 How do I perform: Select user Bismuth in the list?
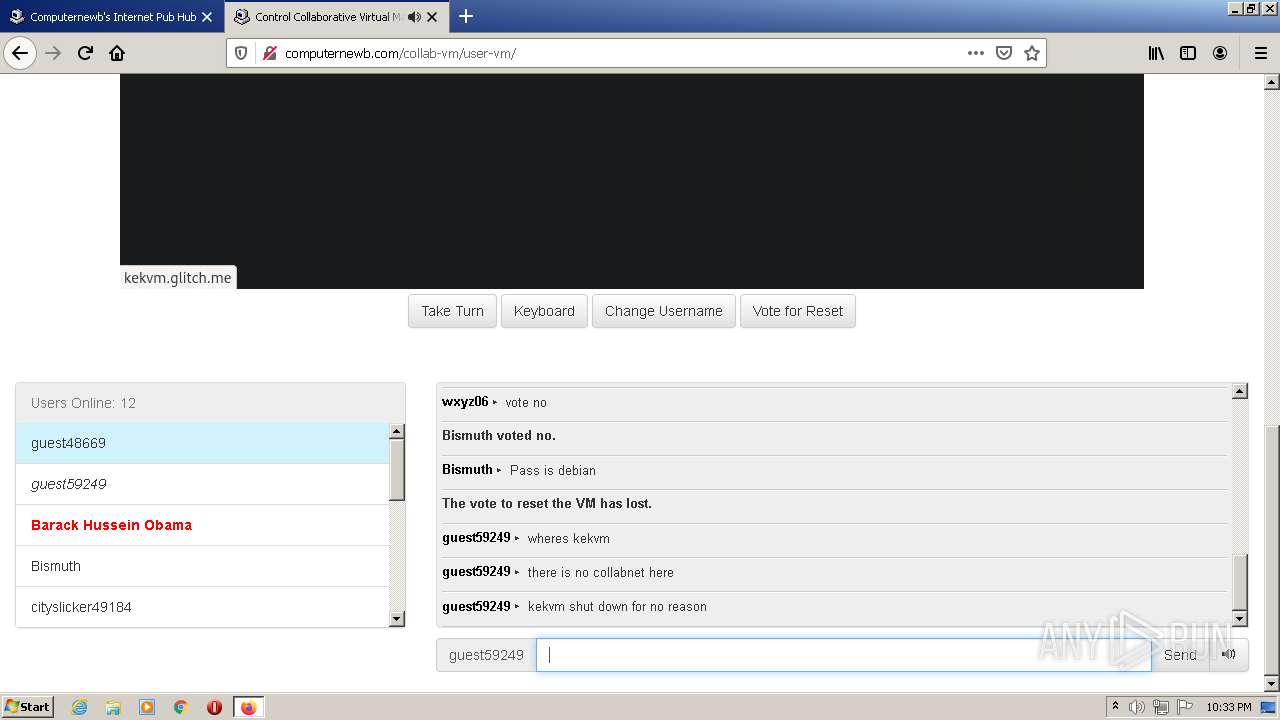[x=202, y=566]
